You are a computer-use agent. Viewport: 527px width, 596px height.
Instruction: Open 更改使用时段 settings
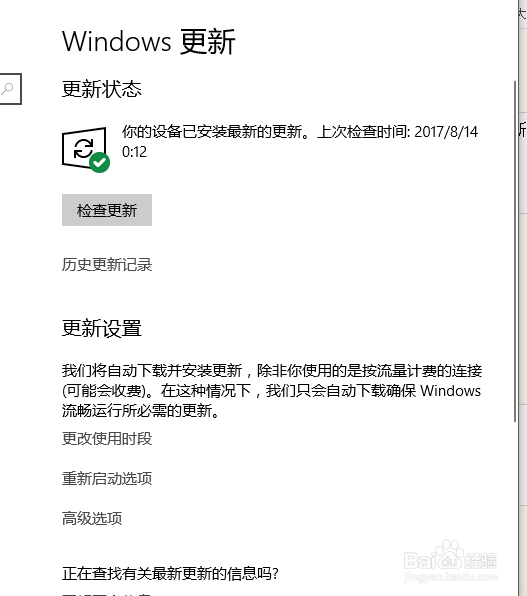107,439
